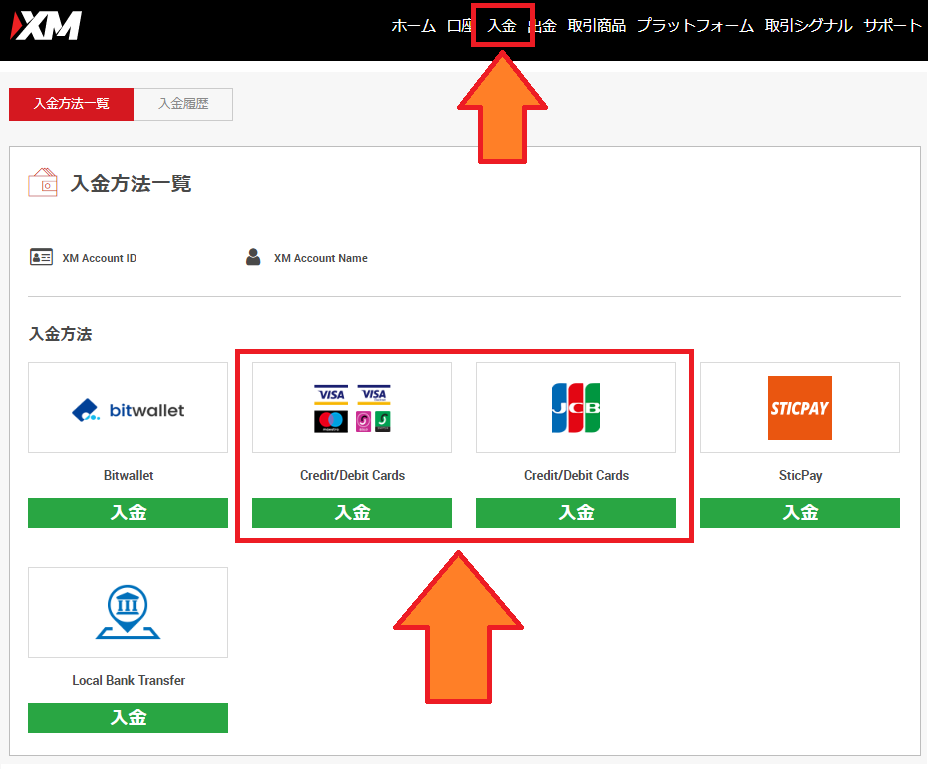
Task: Click the person icon next to XM Account Name
Action: 253,257
